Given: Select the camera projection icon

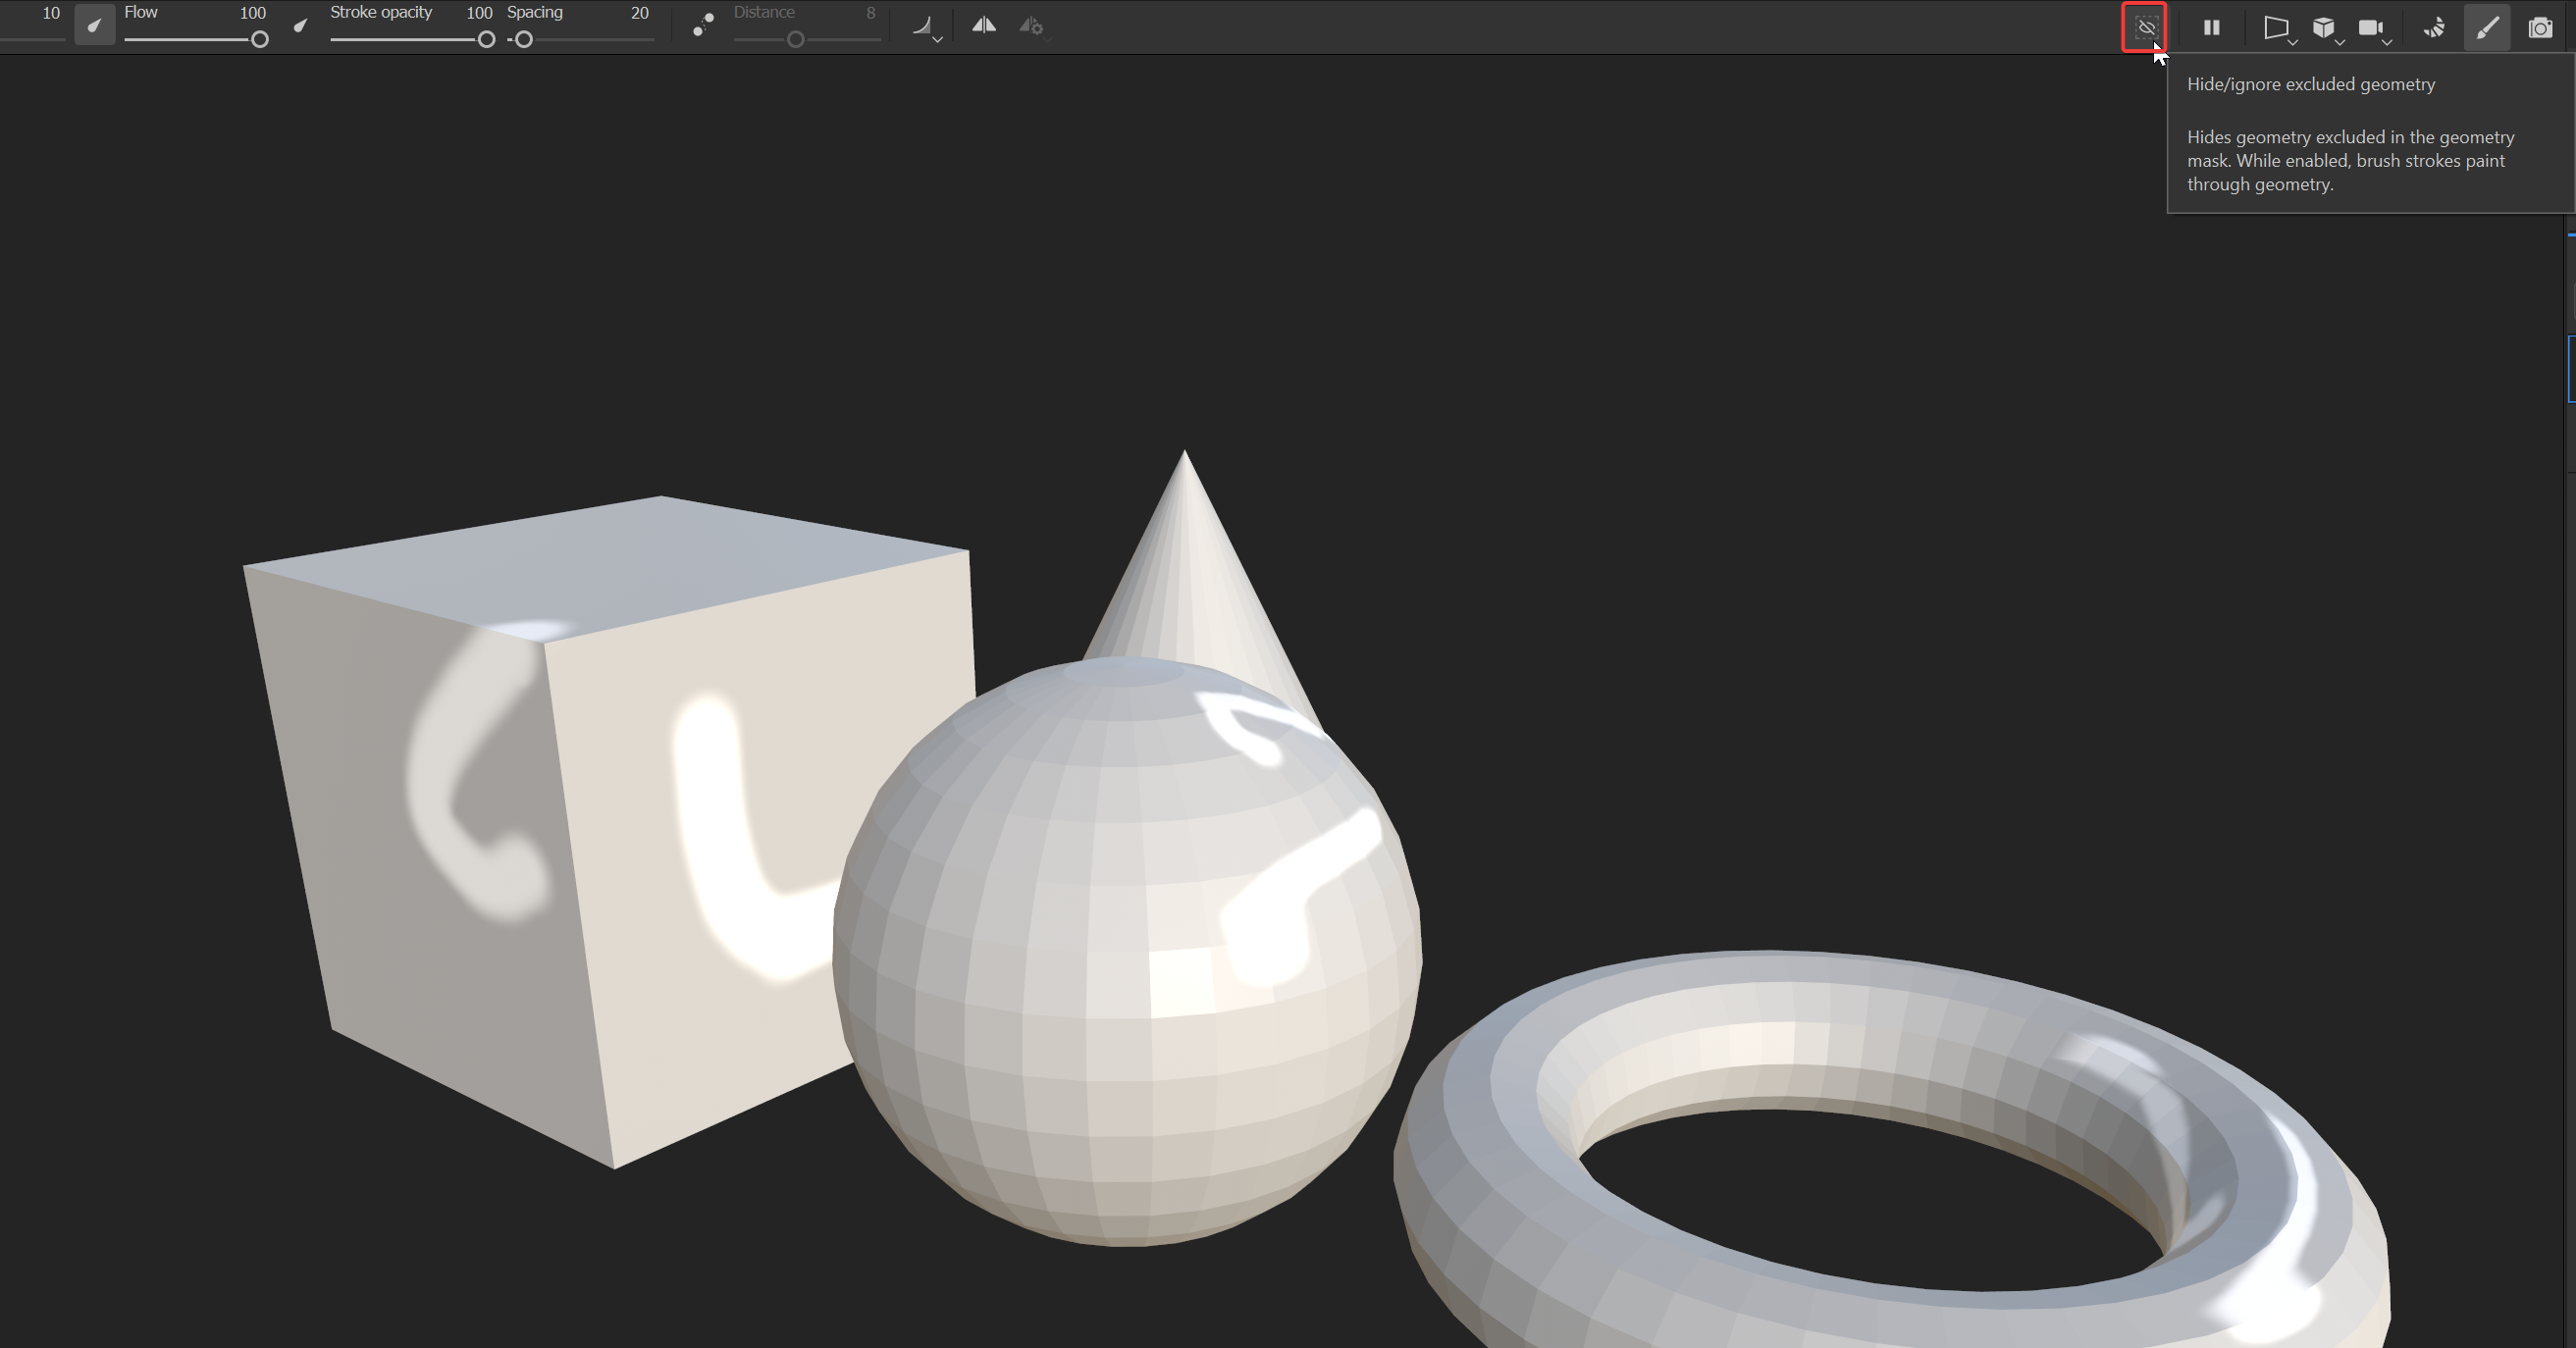Looking at the screenshot, I should point(2369,27).
